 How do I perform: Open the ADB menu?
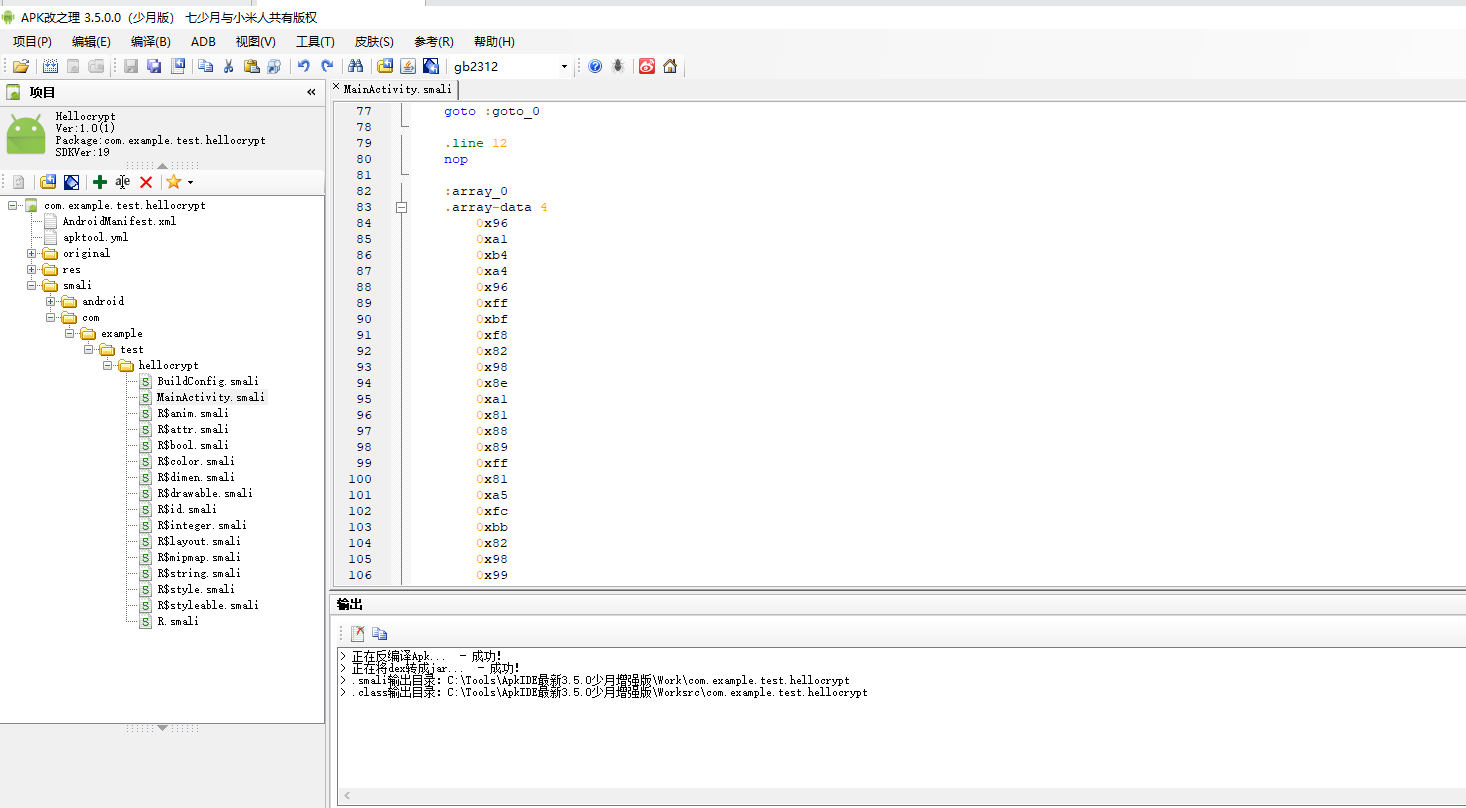point(203,41)
